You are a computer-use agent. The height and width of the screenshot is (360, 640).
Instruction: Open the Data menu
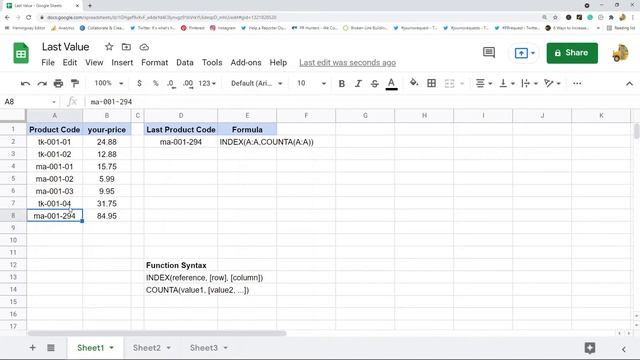click(x=184, y=62)
